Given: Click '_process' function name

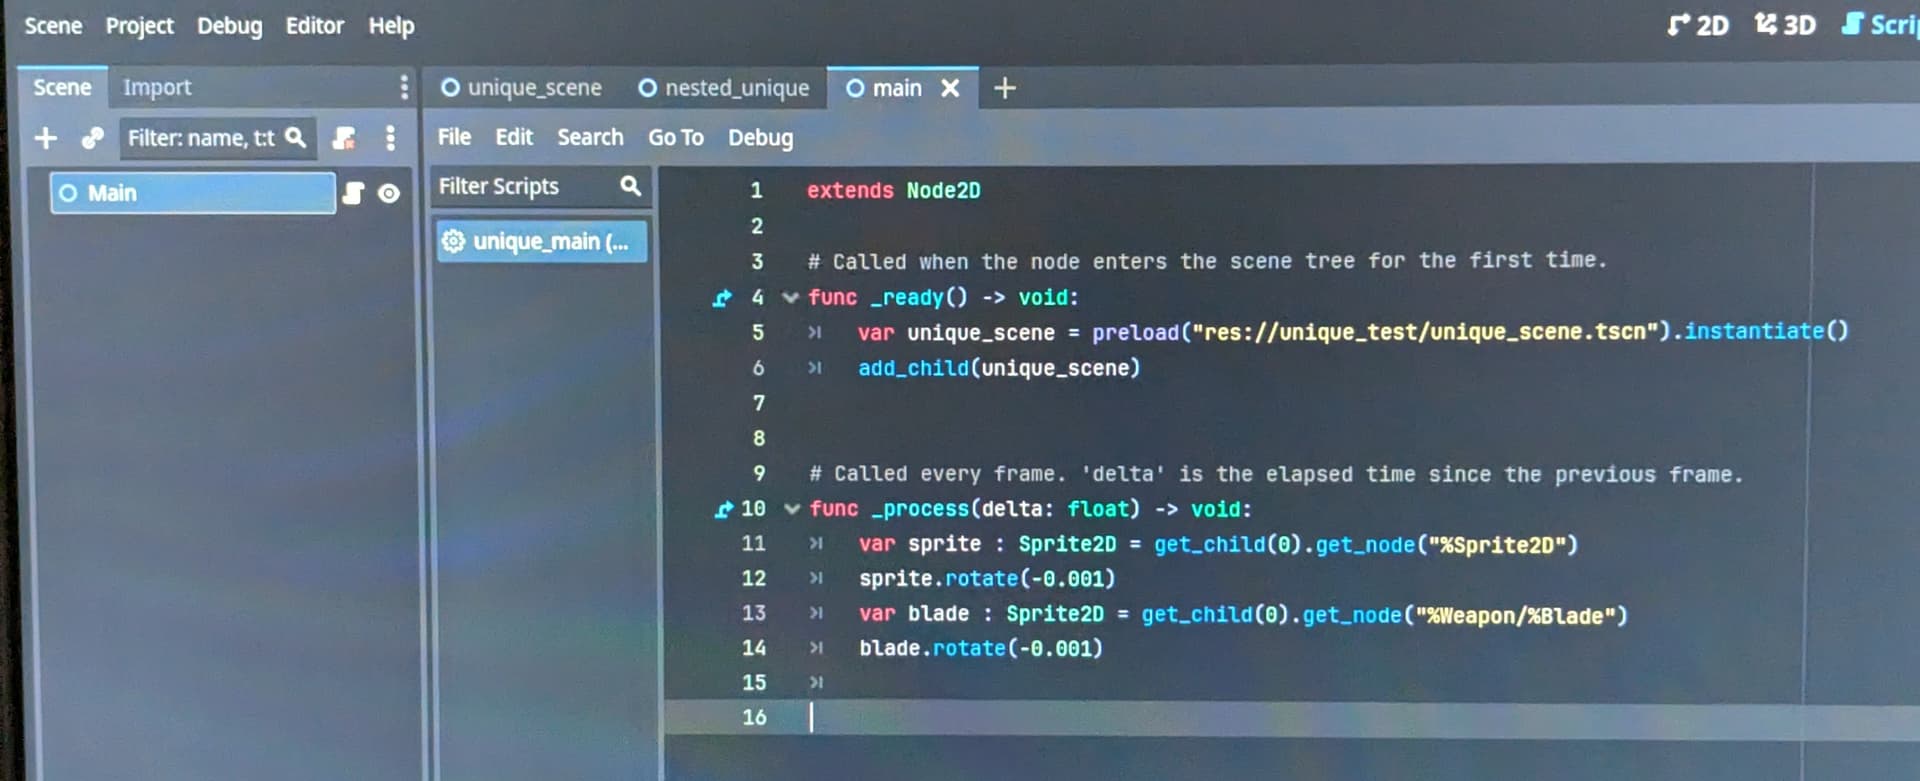Looking at the screenshot, I should coord(920,509).
